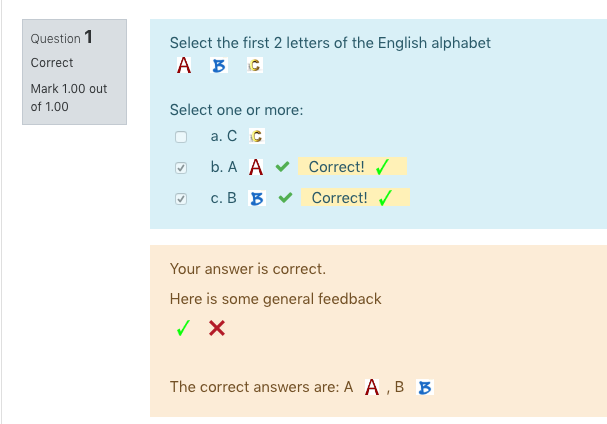Click the green tick icon in general feedback
Image resolution: width=607 pixels, height=424 pixels.
click(x=183, y=328)
